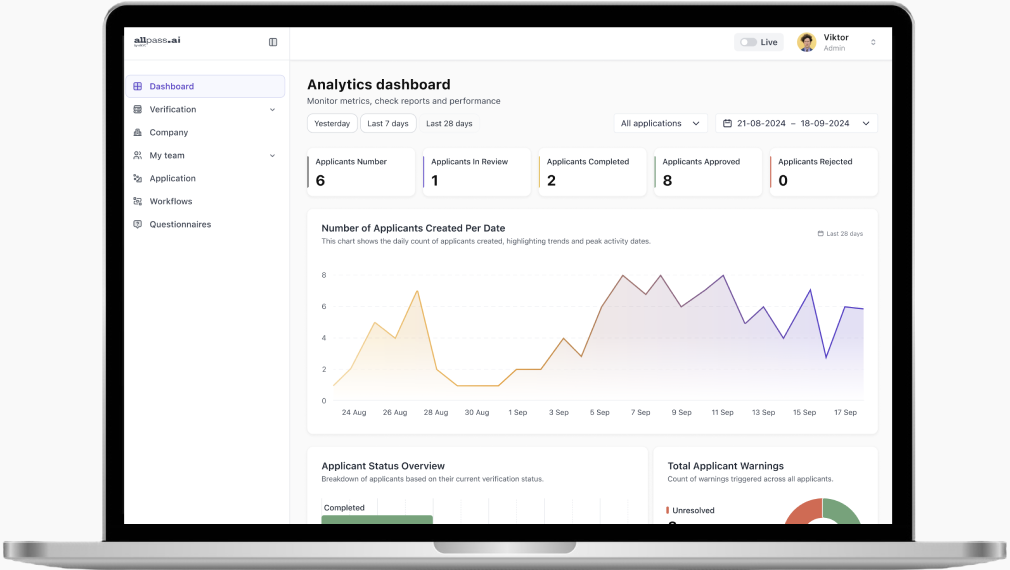
Task: Click the Applicants Approved stat card
Action: click(x=708, y=172)
